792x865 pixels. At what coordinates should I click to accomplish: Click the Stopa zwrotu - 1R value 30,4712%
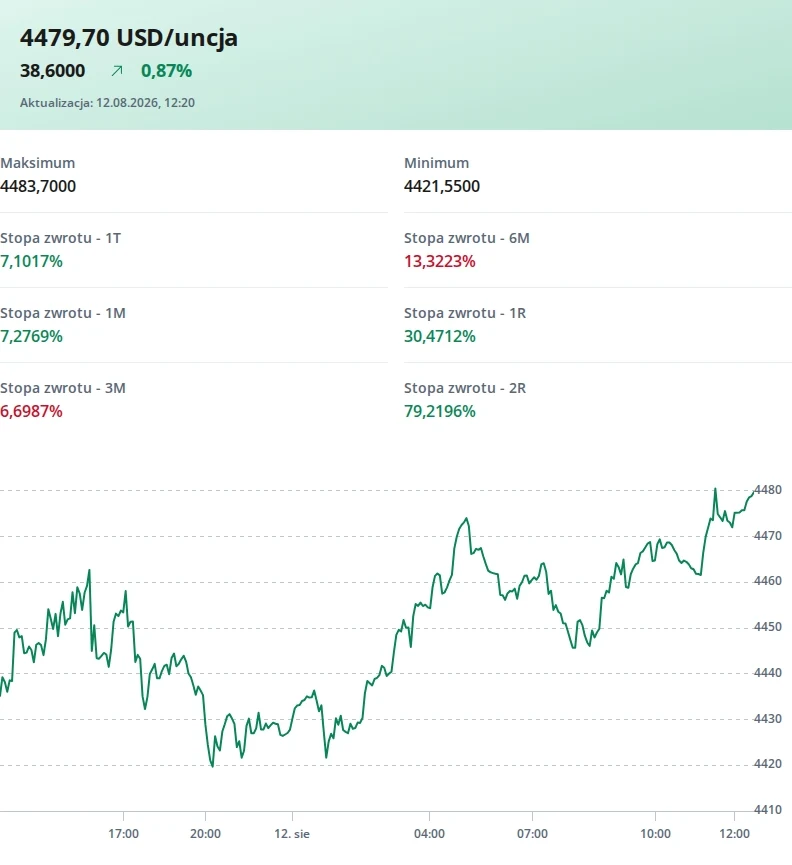click(440, 336)
